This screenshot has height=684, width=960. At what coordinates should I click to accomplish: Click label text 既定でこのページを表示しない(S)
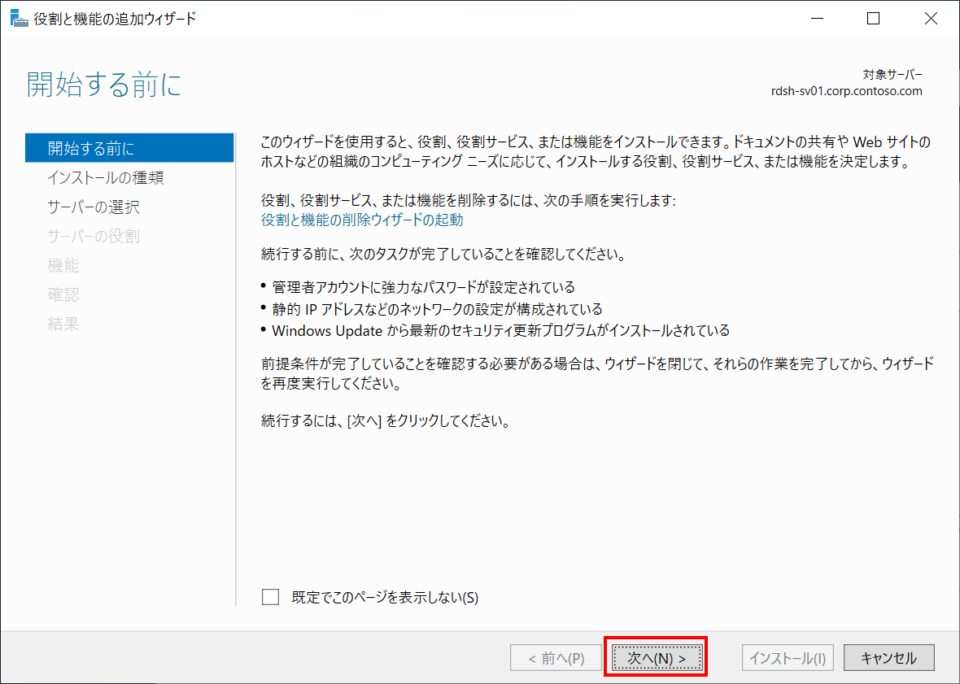coord(385,597)
